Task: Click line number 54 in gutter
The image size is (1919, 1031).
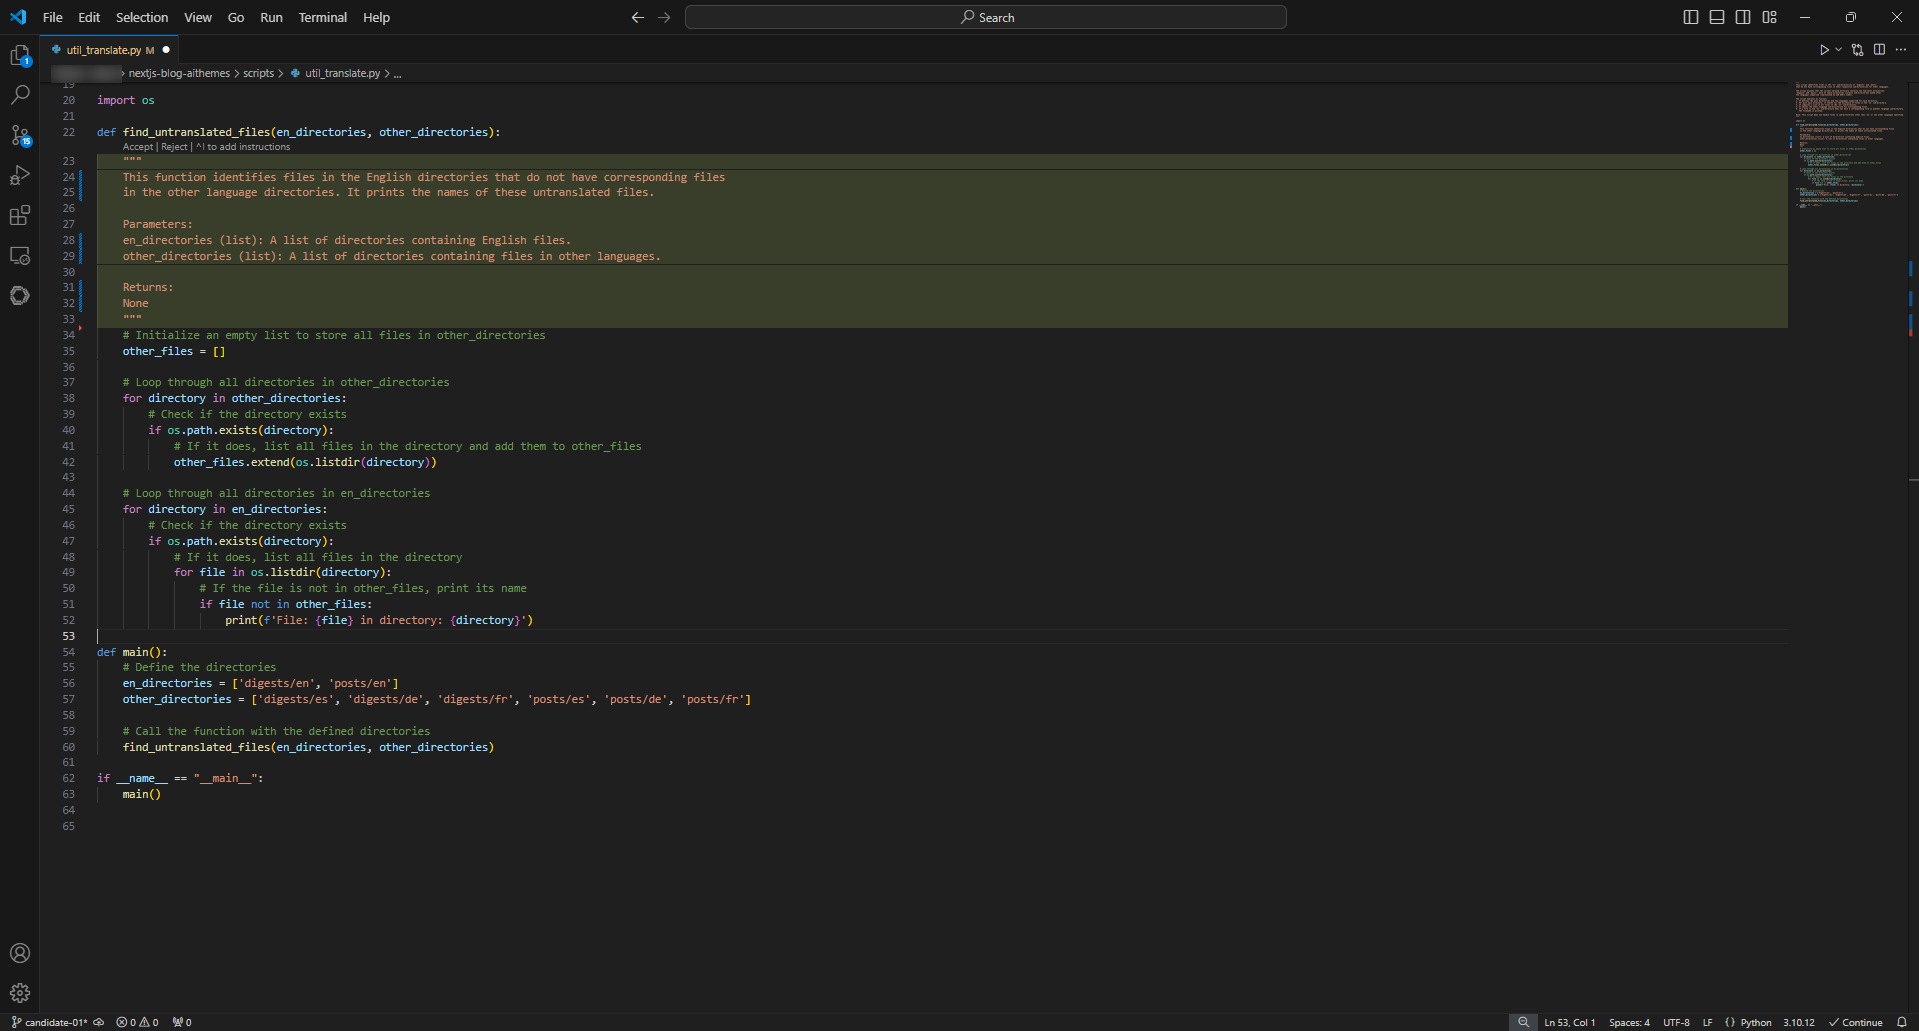Action: [x=68, y=652]
